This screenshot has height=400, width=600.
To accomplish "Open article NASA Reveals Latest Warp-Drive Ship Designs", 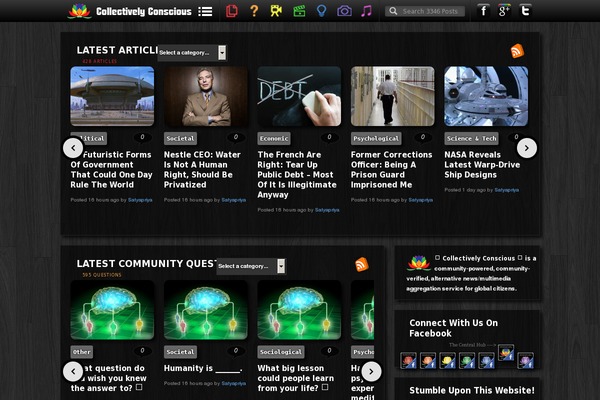I will tap(482, 165).
